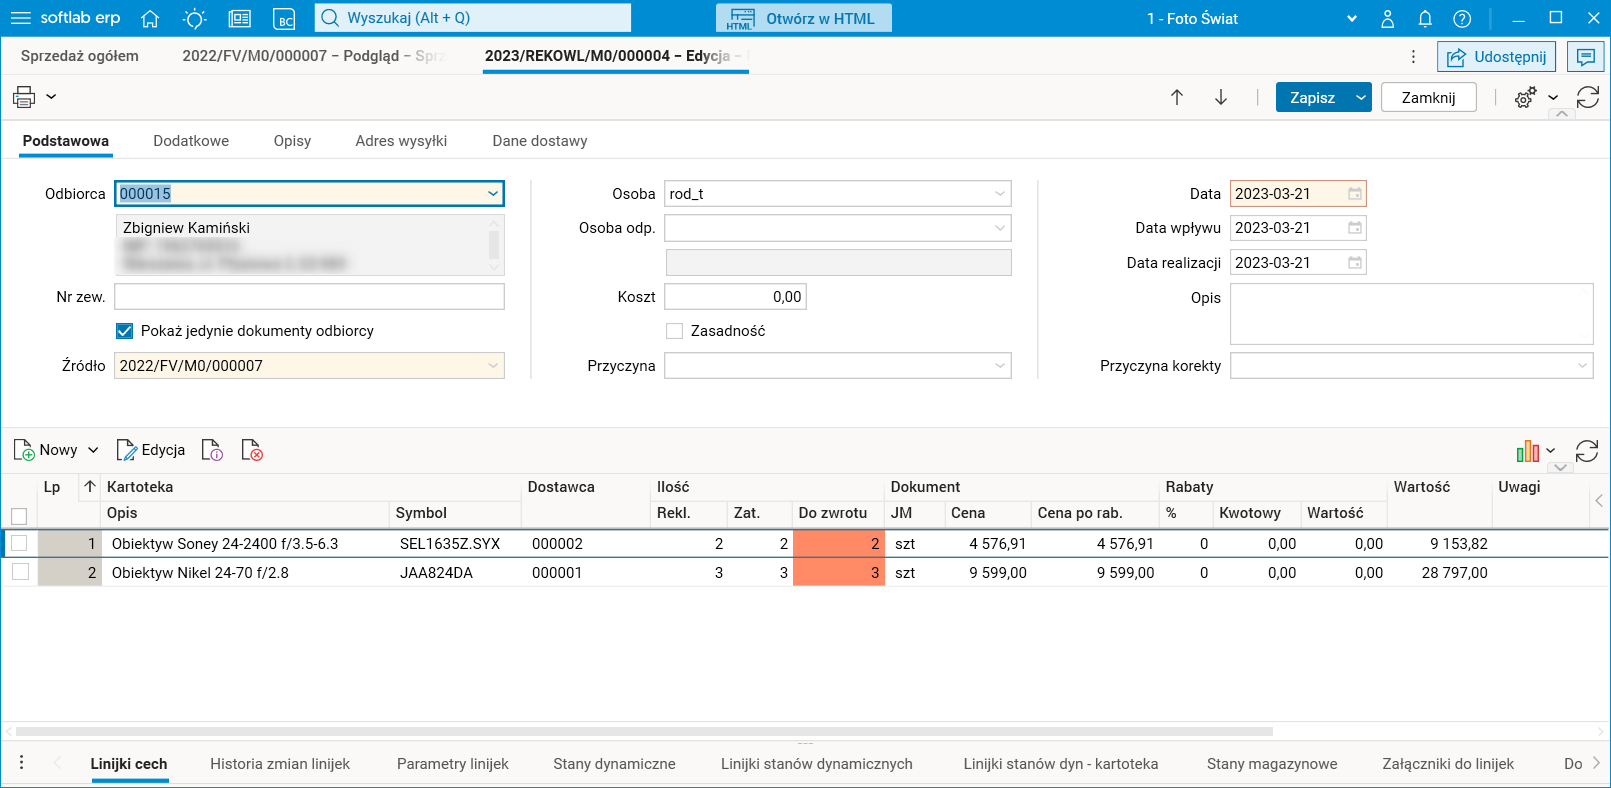Refresh the document form
Image resolution: width=1611 pixels, height=788 pixels.
[1588, 97]
